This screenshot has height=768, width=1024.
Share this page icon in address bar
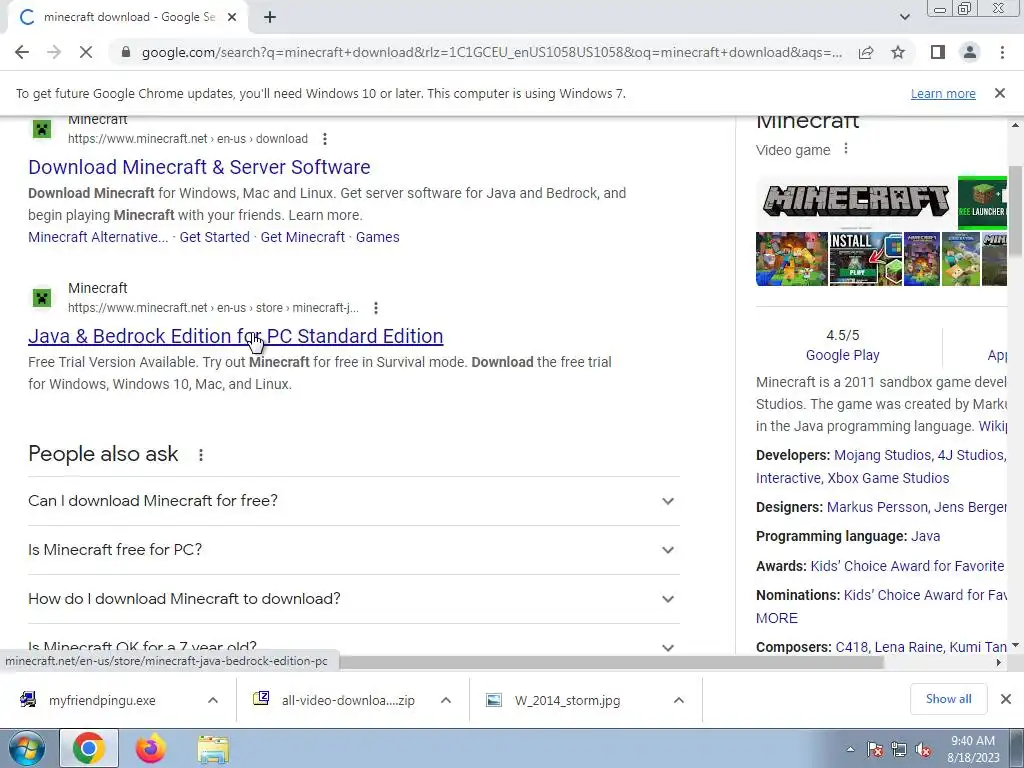click(866, 52)
